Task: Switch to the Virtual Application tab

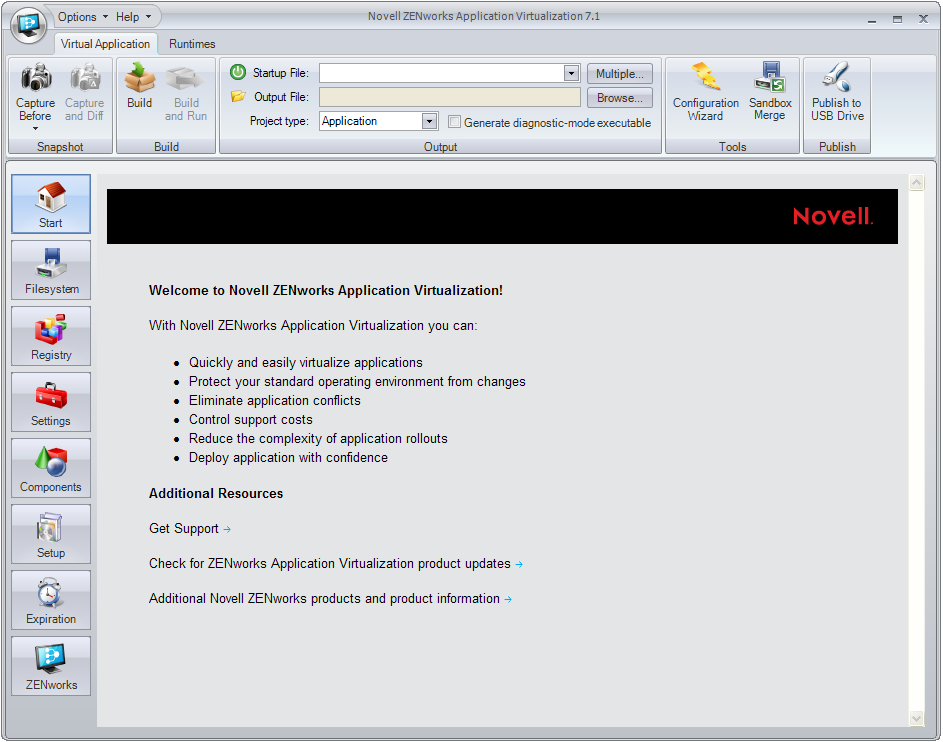Action: pos(105,44)
